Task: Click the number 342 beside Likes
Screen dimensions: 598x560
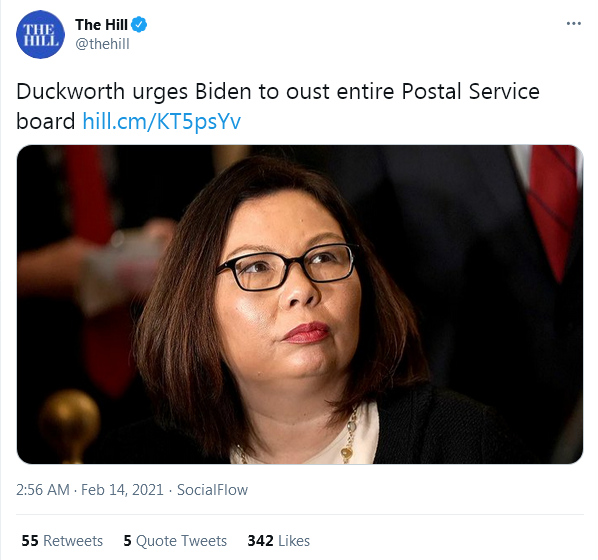Action: pyautogui.click(x=260, y=541)
